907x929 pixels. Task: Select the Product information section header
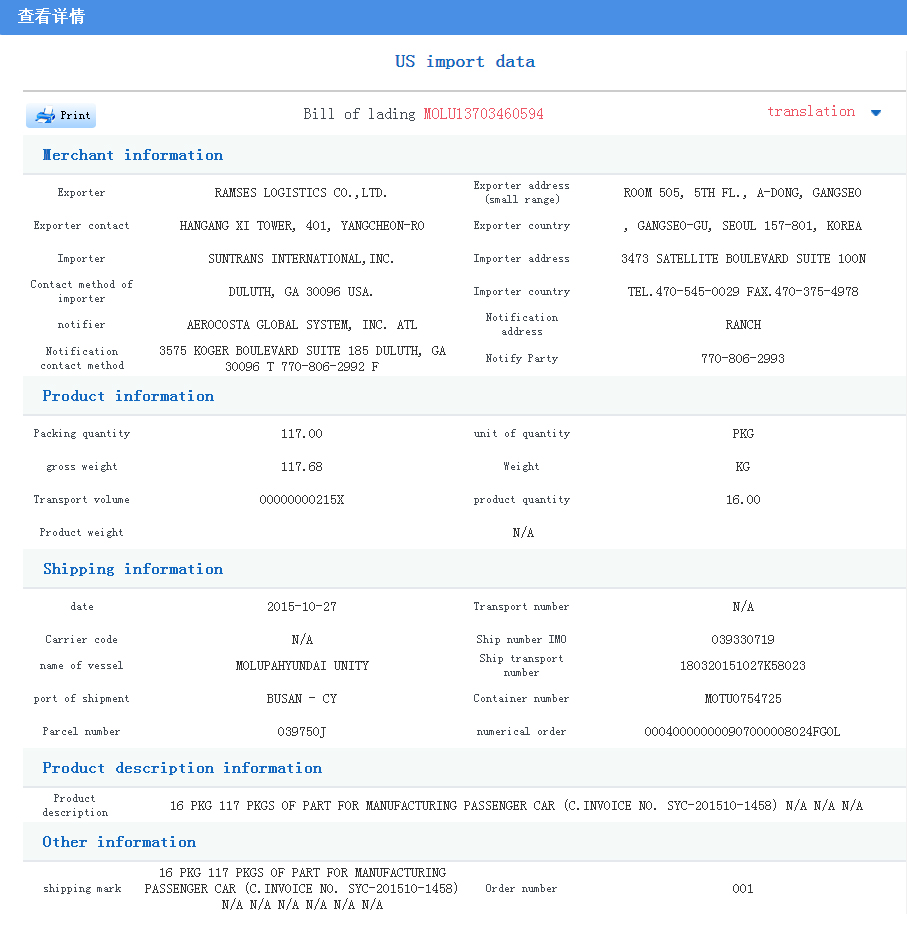tap(128, 396)
